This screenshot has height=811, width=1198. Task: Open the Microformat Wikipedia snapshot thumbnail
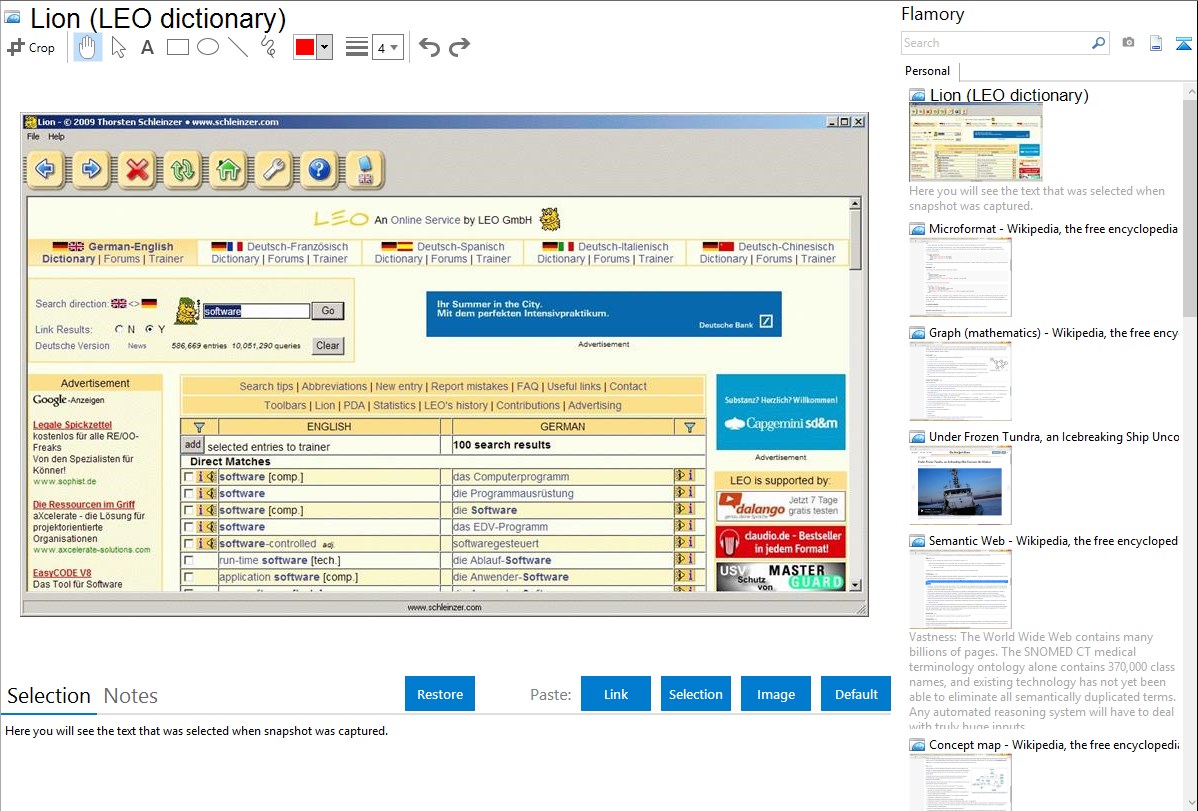point(960,277)
